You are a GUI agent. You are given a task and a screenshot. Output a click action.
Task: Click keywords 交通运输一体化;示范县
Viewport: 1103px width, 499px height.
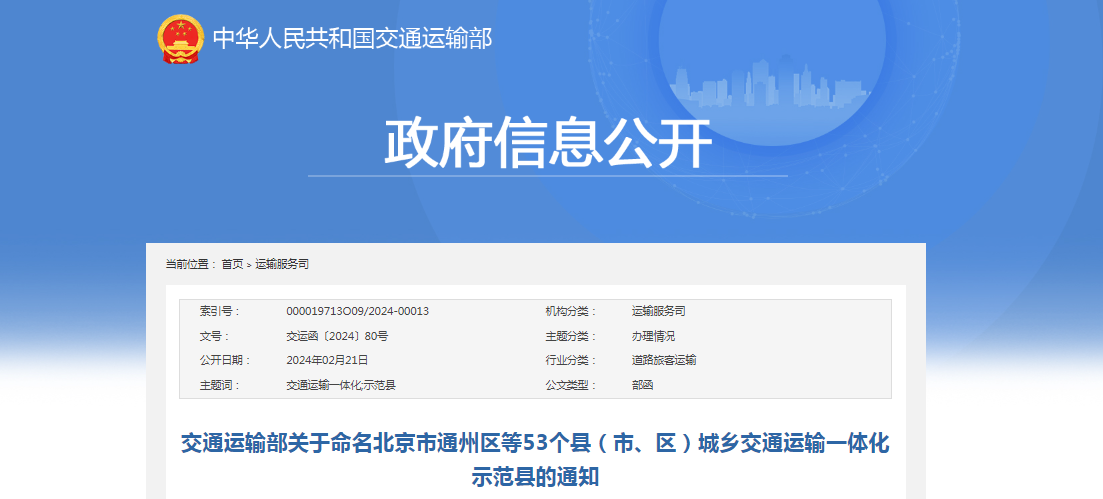[x=341, y=386]
